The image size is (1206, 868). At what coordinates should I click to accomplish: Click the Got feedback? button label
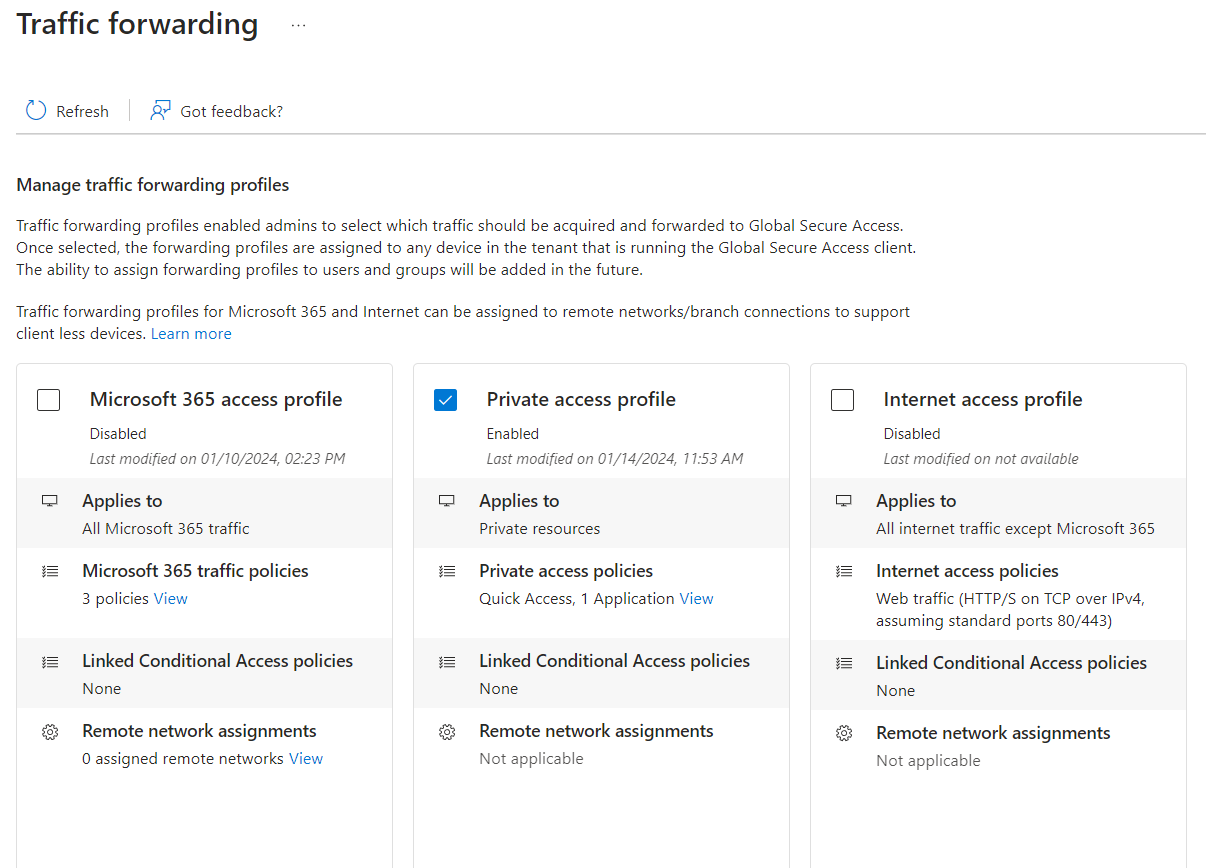[231, 111]
